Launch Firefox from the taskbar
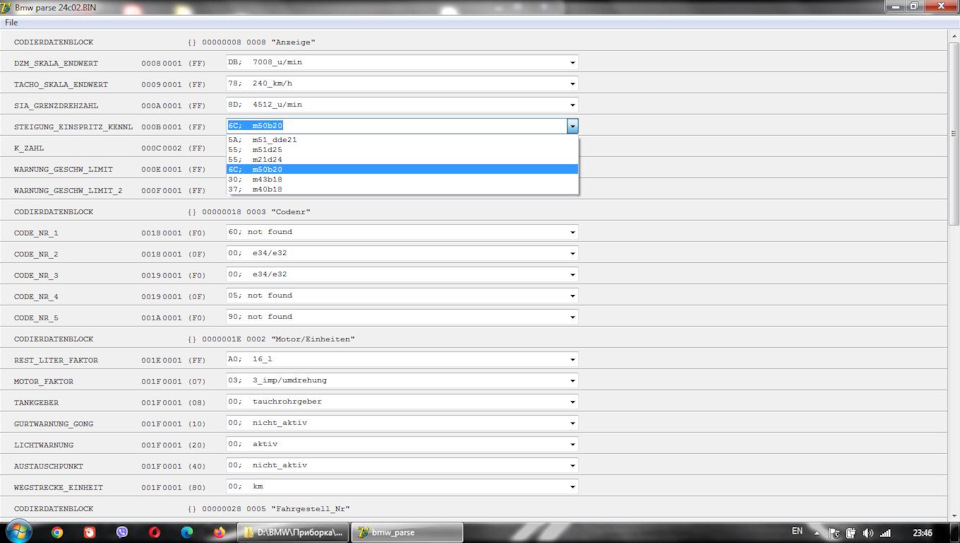The image size is (960, 543). [x=219, y=532]
